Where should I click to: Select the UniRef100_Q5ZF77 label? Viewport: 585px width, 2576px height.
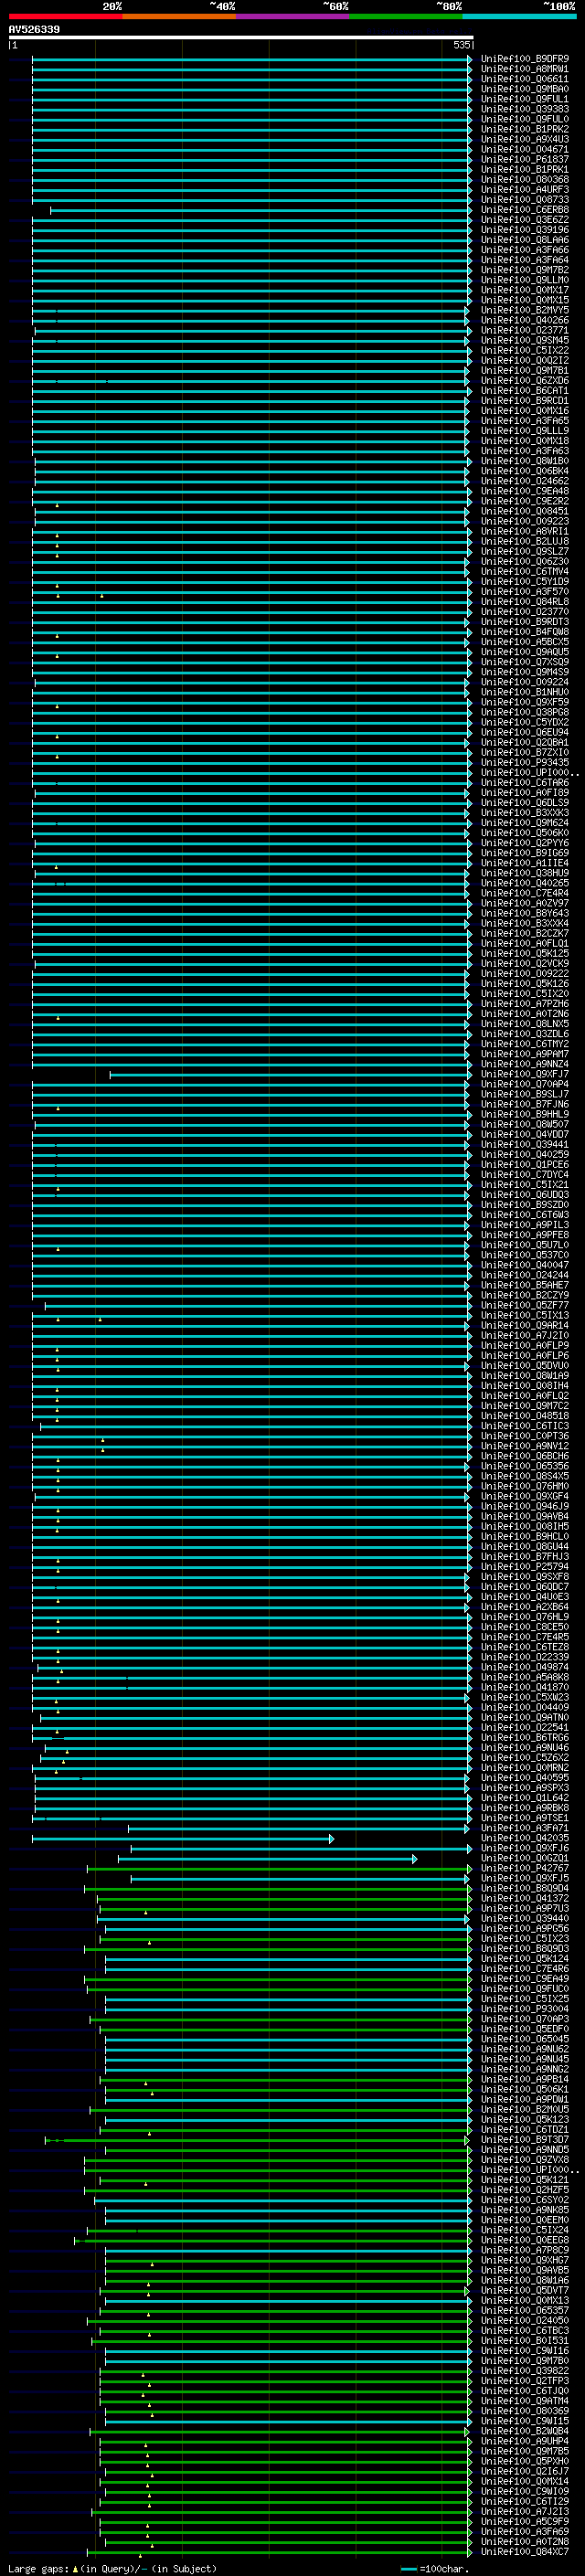(524, 1305)
